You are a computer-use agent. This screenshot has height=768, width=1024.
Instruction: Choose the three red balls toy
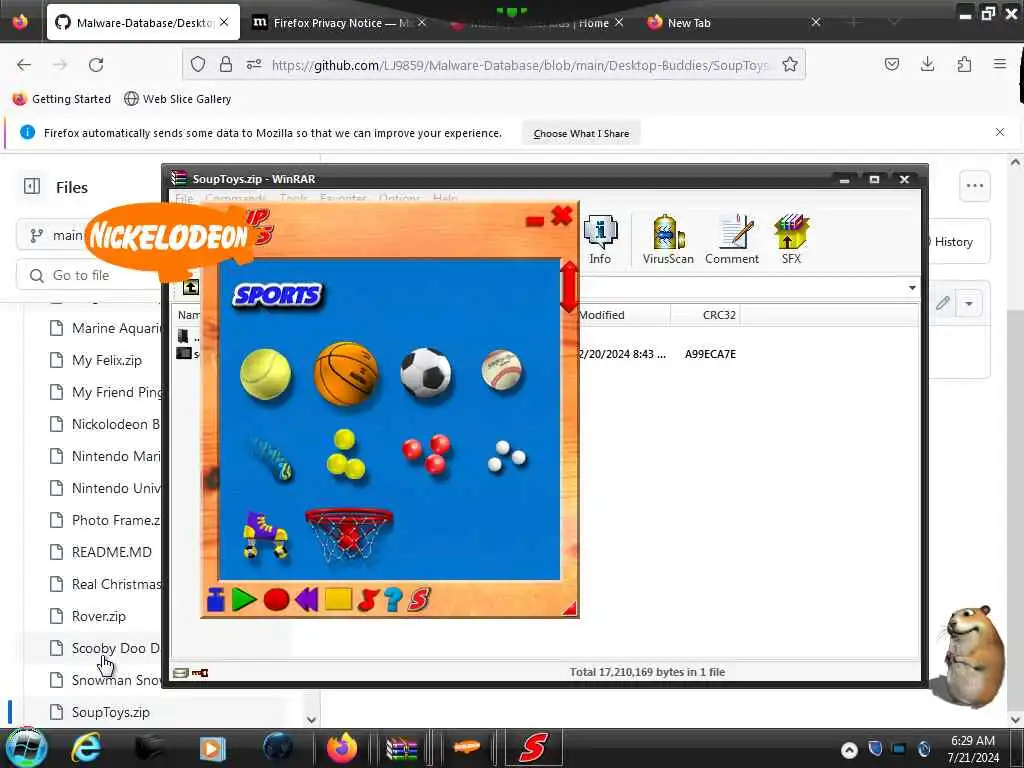tap(426, 453)
